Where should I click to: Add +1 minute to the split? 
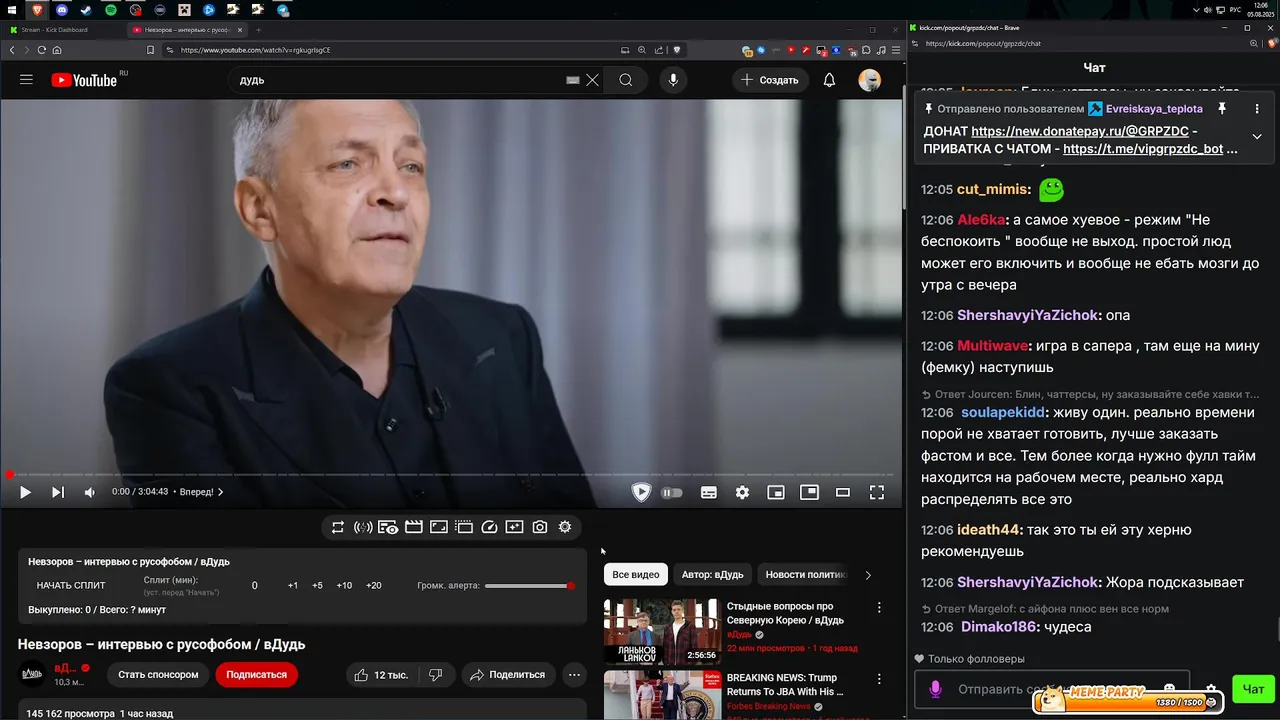pyautogui.click(x=293, y=585)
